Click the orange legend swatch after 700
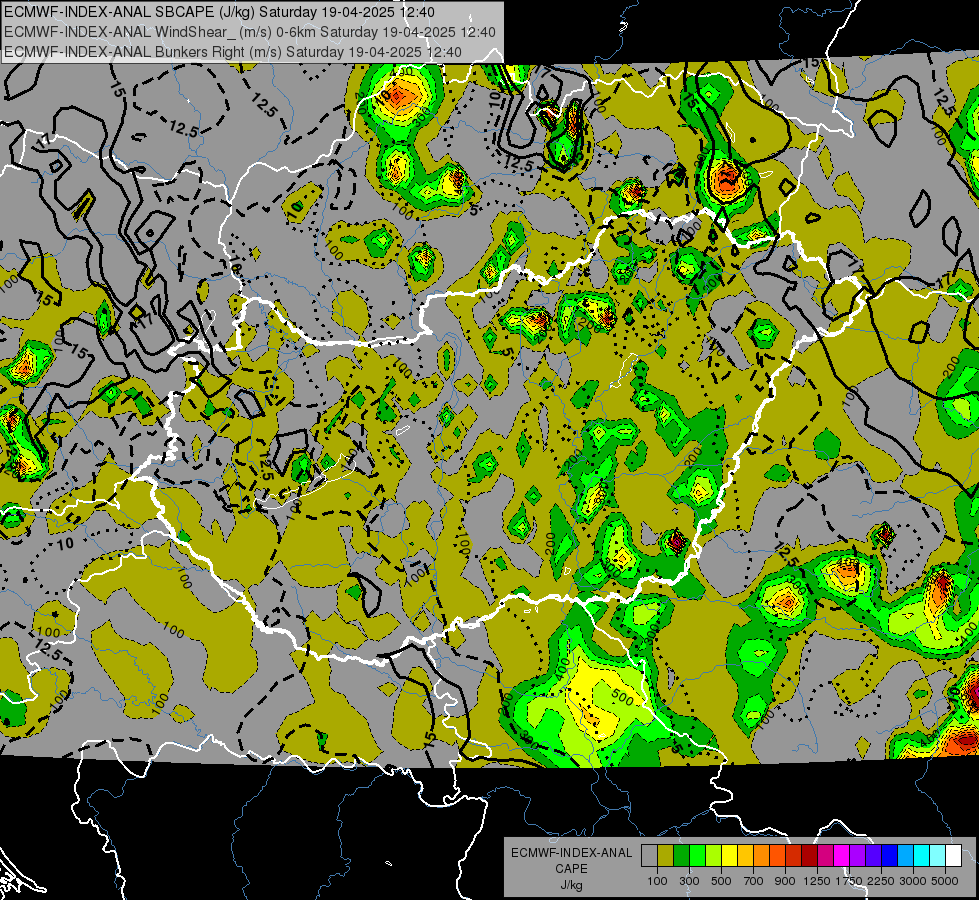This screenshot has height=900, width=979. coord(762,856)
